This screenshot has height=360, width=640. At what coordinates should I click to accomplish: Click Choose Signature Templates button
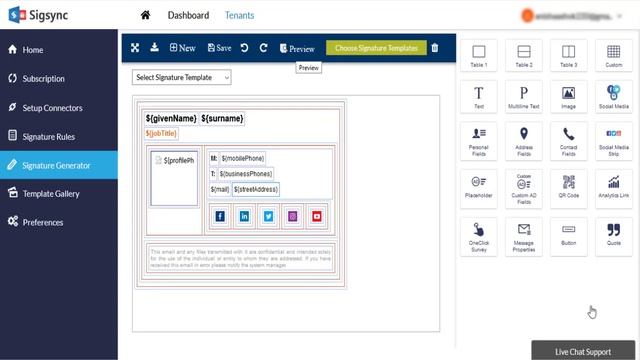coord(376,48)
